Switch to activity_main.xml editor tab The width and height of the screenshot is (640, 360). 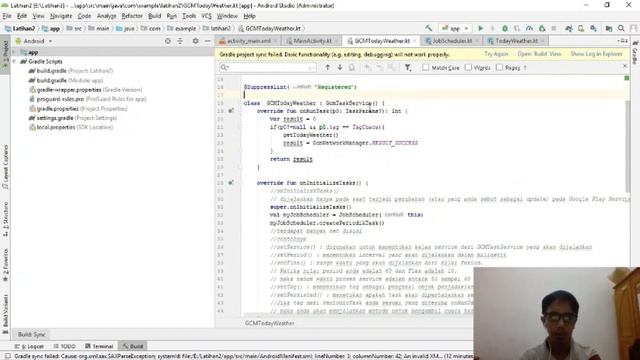click(248, 41)
